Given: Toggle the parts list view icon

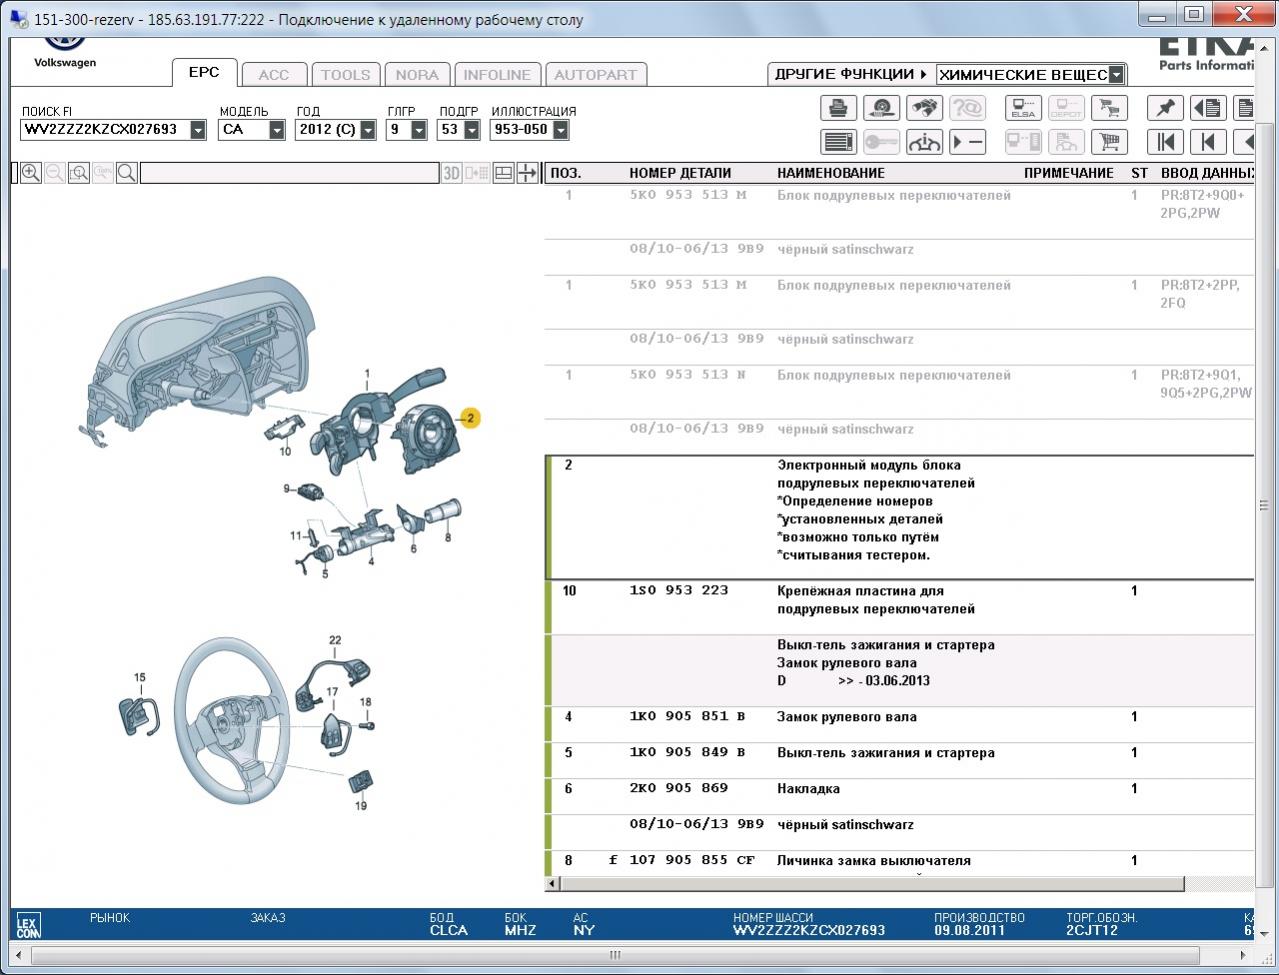Looking at the screenshot, I should pos(838,142).
